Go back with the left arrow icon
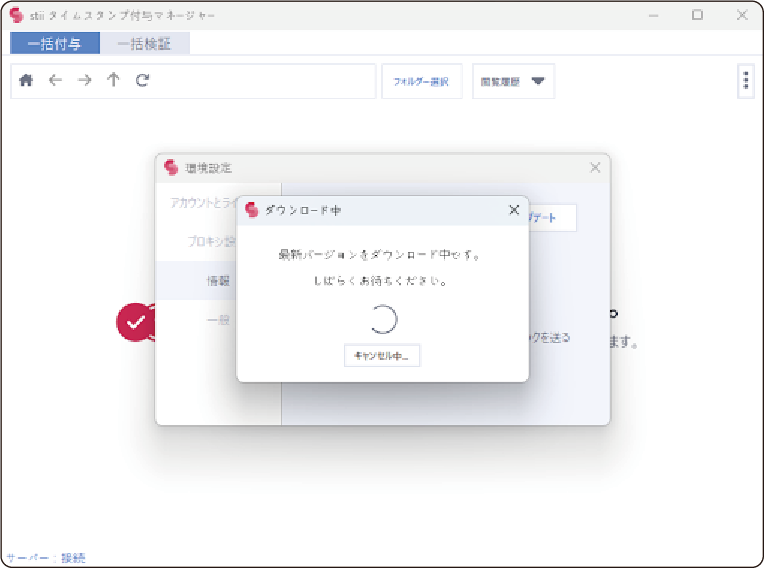The image size is (764, 568). [x=55, y=81]
